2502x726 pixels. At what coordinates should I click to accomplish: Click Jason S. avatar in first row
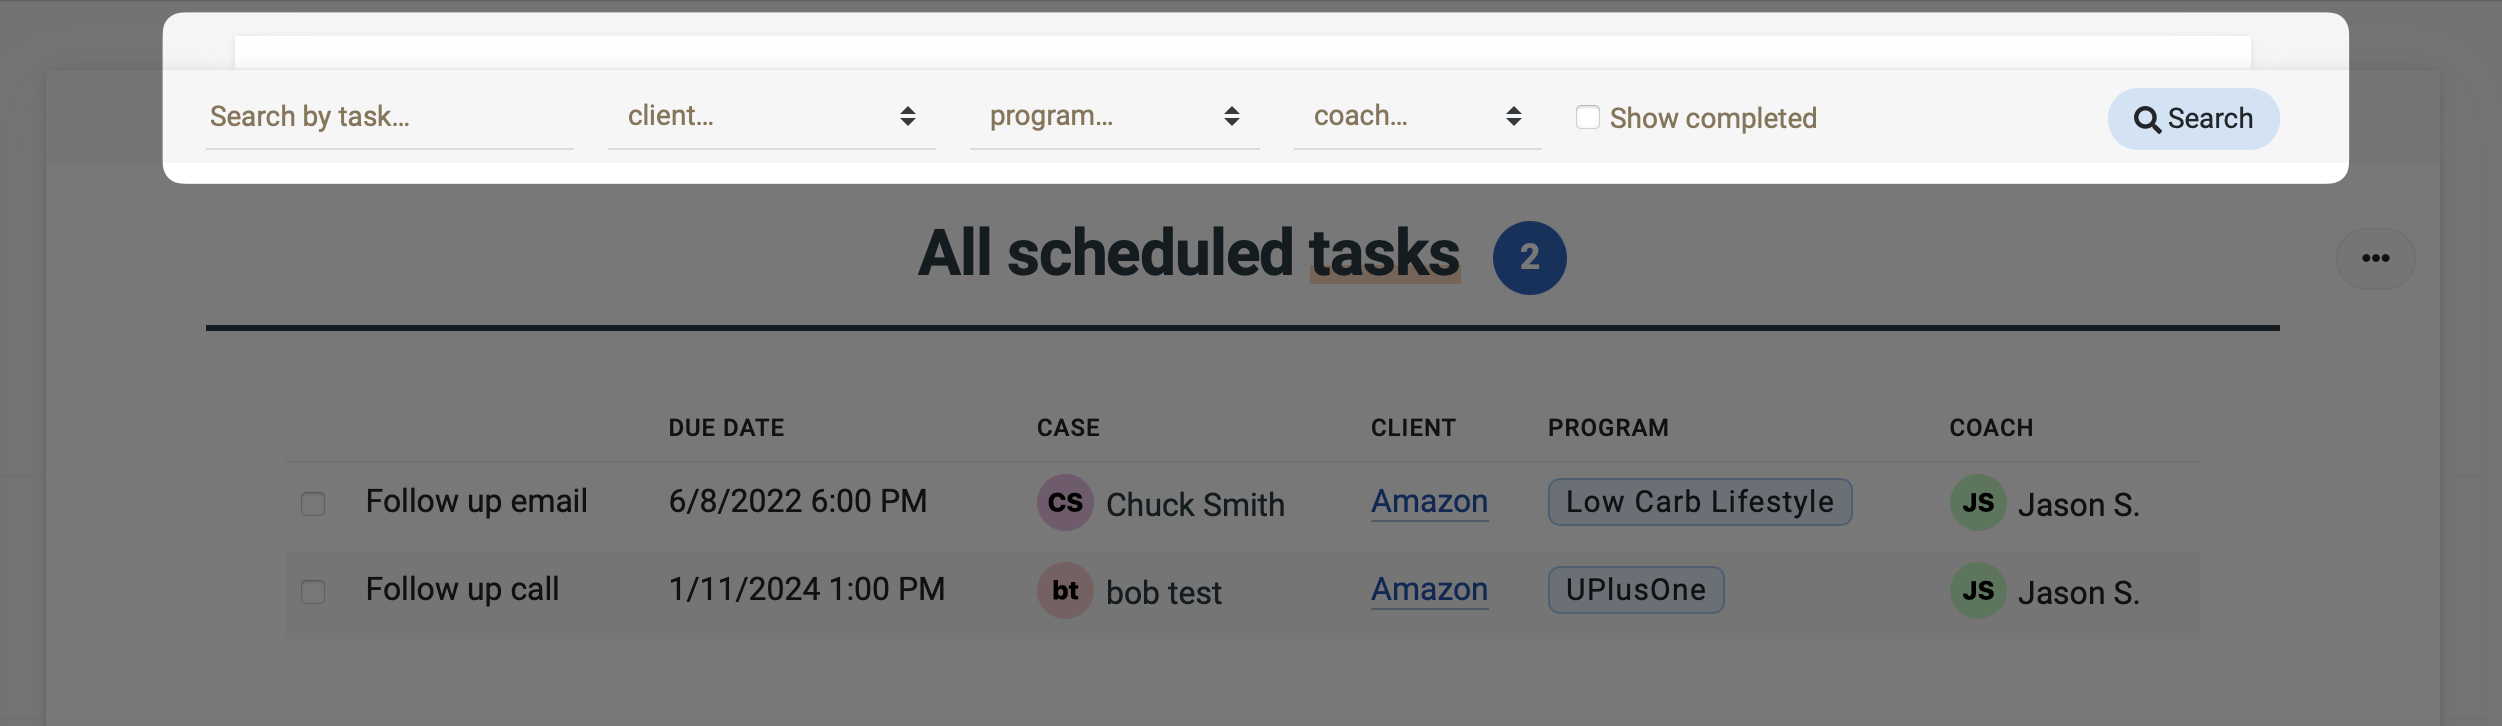coord(1977,502)
